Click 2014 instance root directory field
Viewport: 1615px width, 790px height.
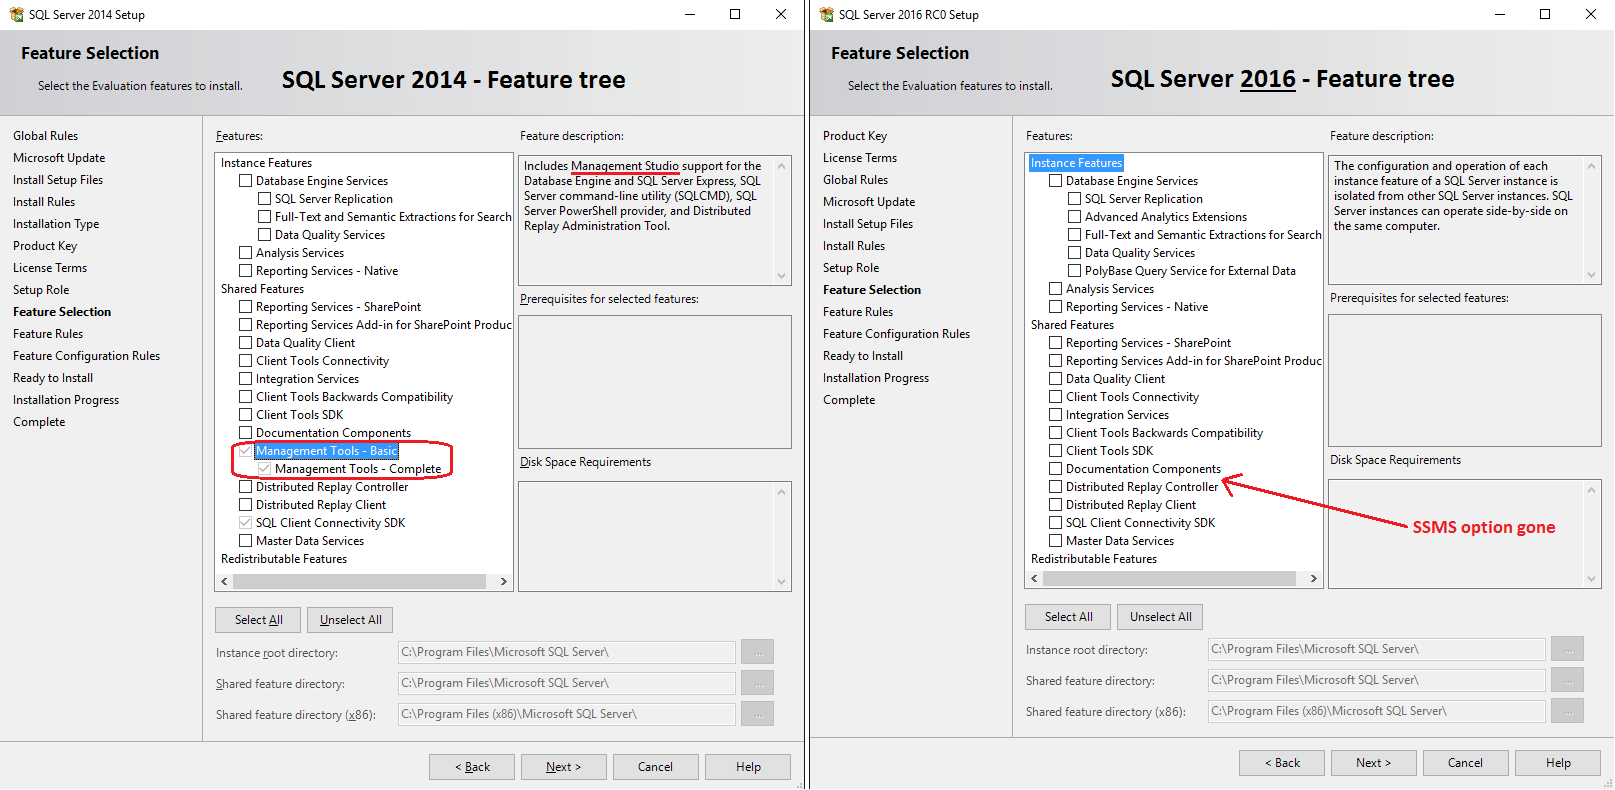coord(567,652)
